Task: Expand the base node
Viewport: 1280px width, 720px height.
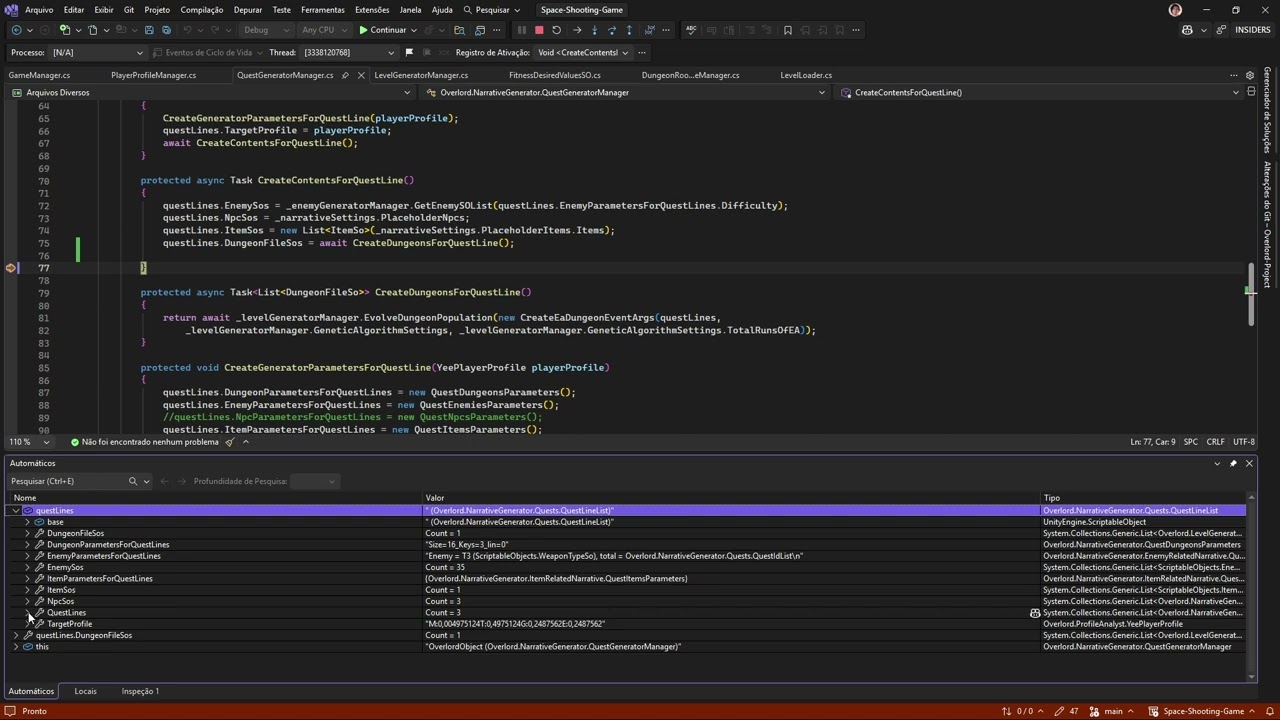Action: coord(27,522)
